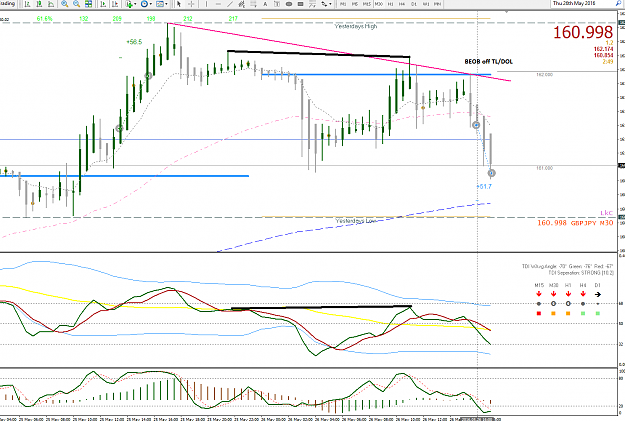Image resolution: width=625 pixels, height=421 pixels.
Task: Switch chart to H1 timeframe
Action: coord(390,4)
